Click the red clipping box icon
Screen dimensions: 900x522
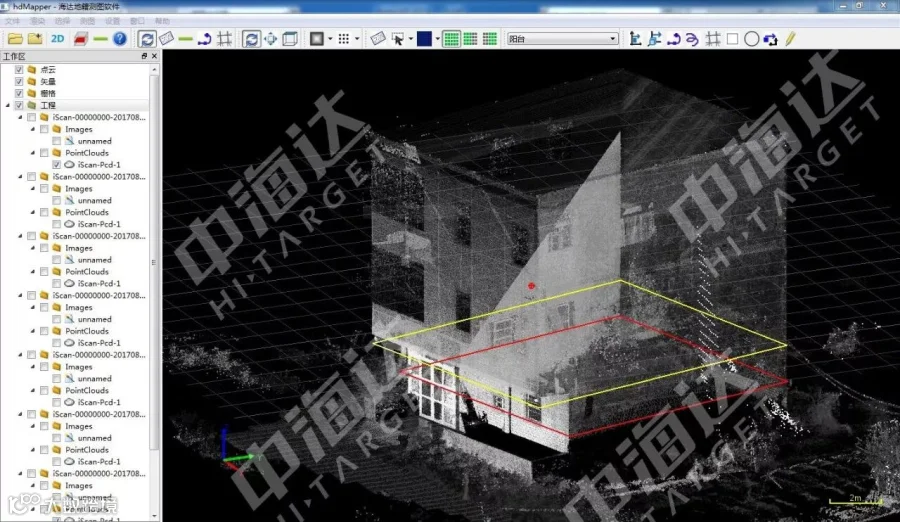pos(80,39)
